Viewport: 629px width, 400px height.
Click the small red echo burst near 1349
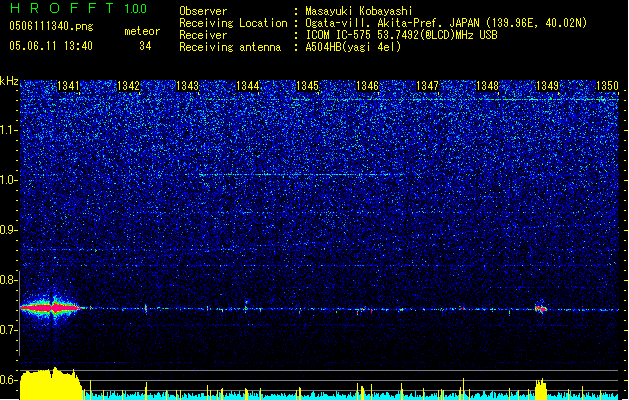541,309
